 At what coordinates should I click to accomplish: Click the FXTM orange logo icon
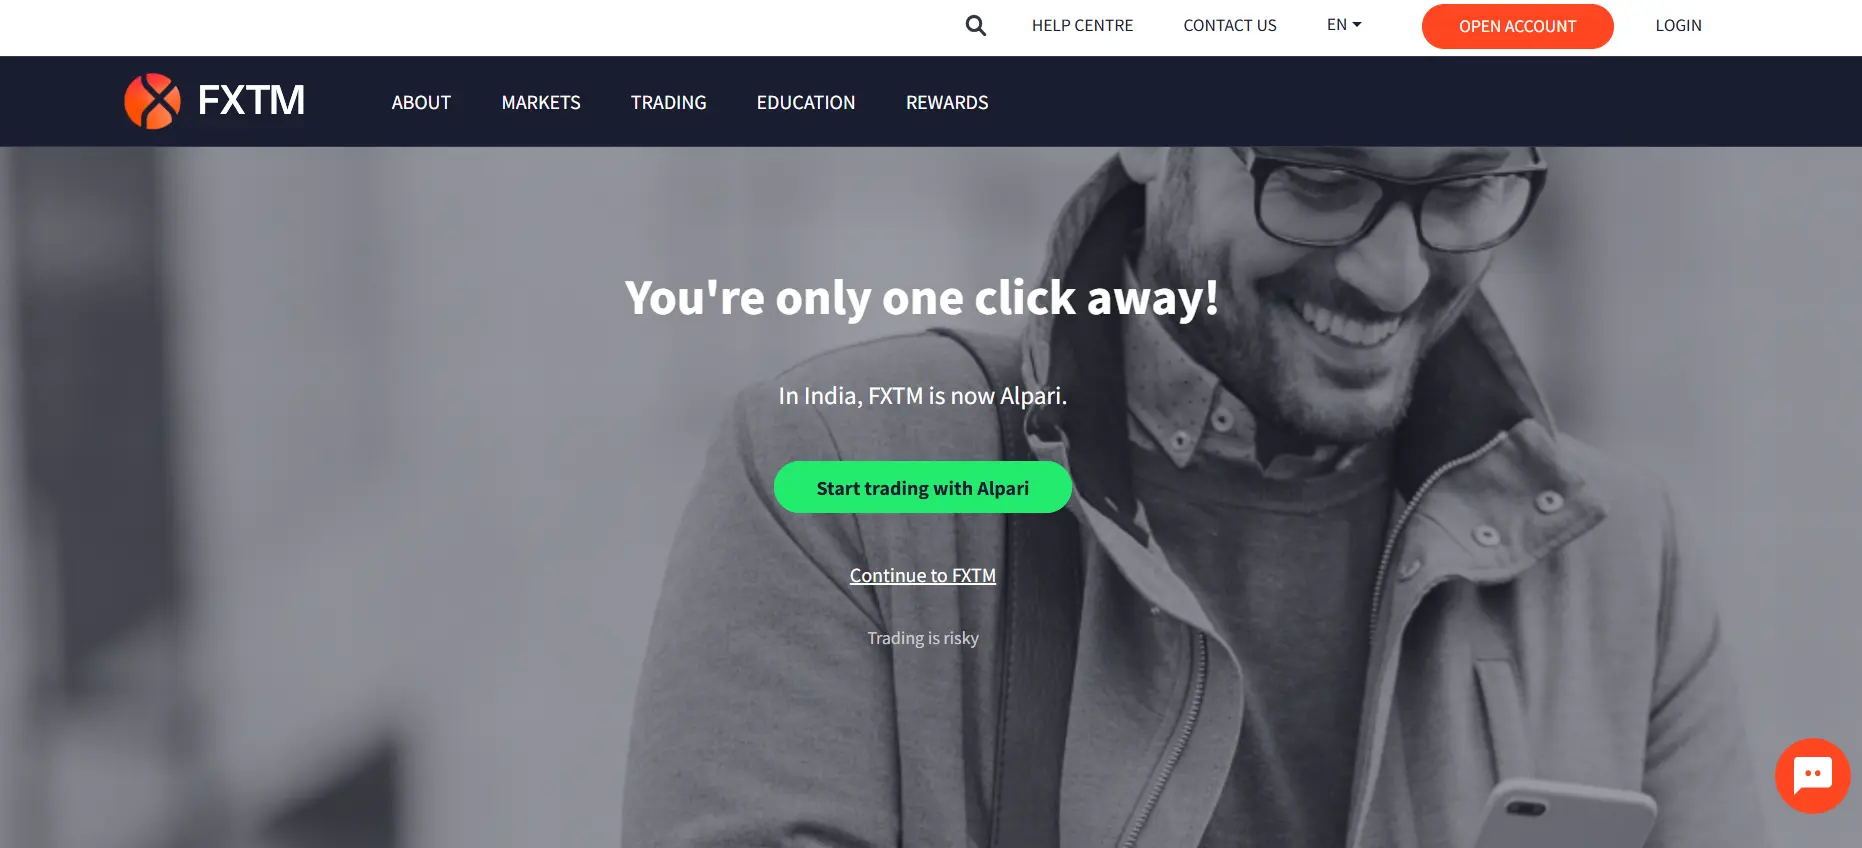pyautogui.click(x=152, y=101)
